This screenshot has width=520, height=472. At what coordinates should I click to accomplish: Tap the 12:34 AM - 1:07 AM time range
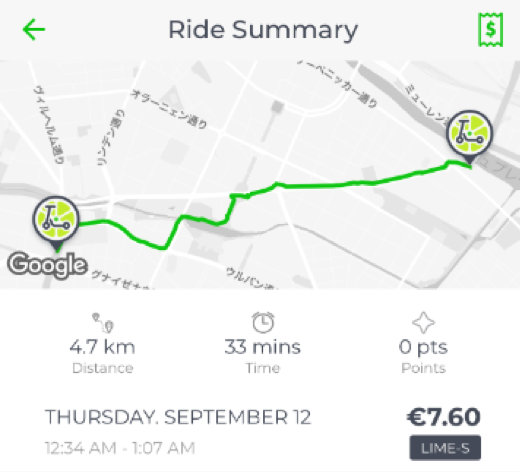pyautogui.click(x=120, y=448)
